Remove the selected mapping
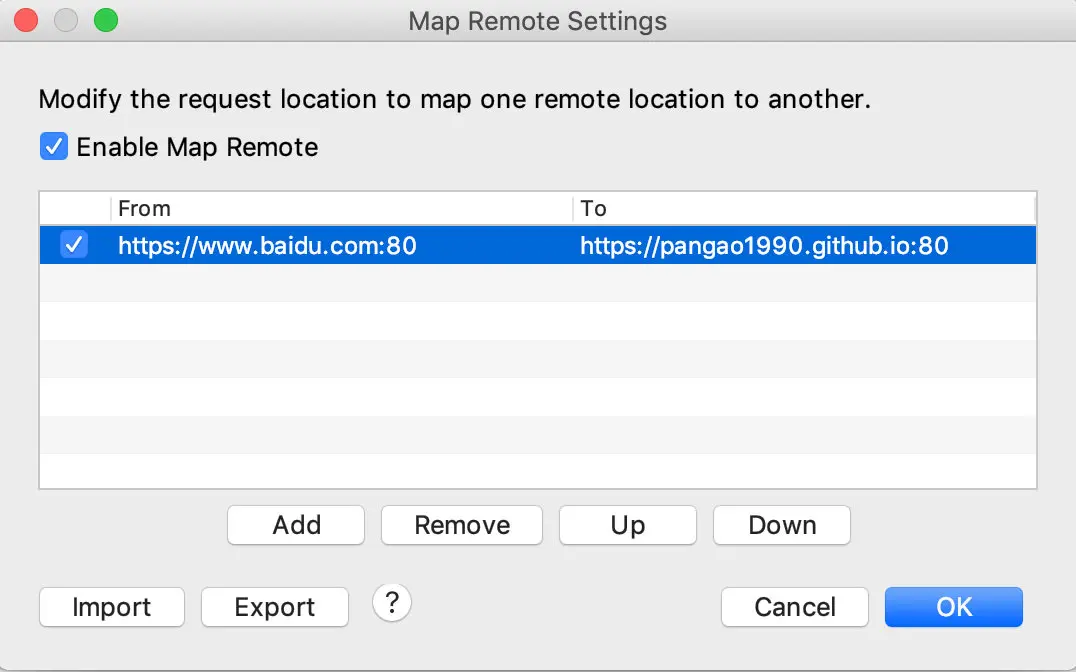Screen dimensions: 1076x672 click(x=462, y=525)
